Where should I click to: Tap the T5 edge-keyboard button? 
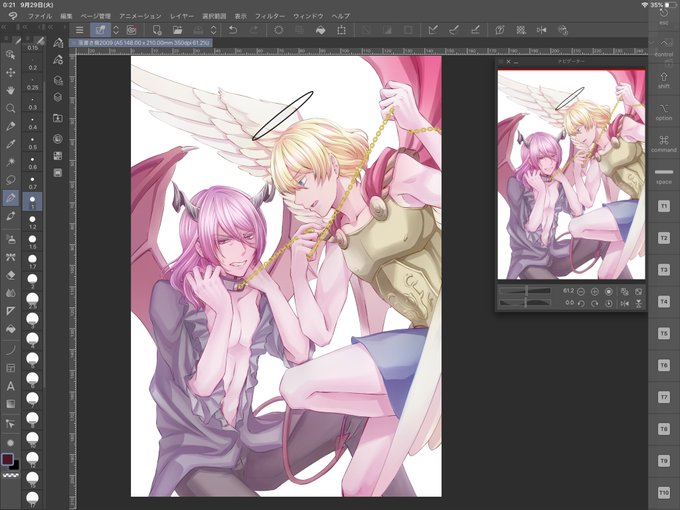coord(664,333)
